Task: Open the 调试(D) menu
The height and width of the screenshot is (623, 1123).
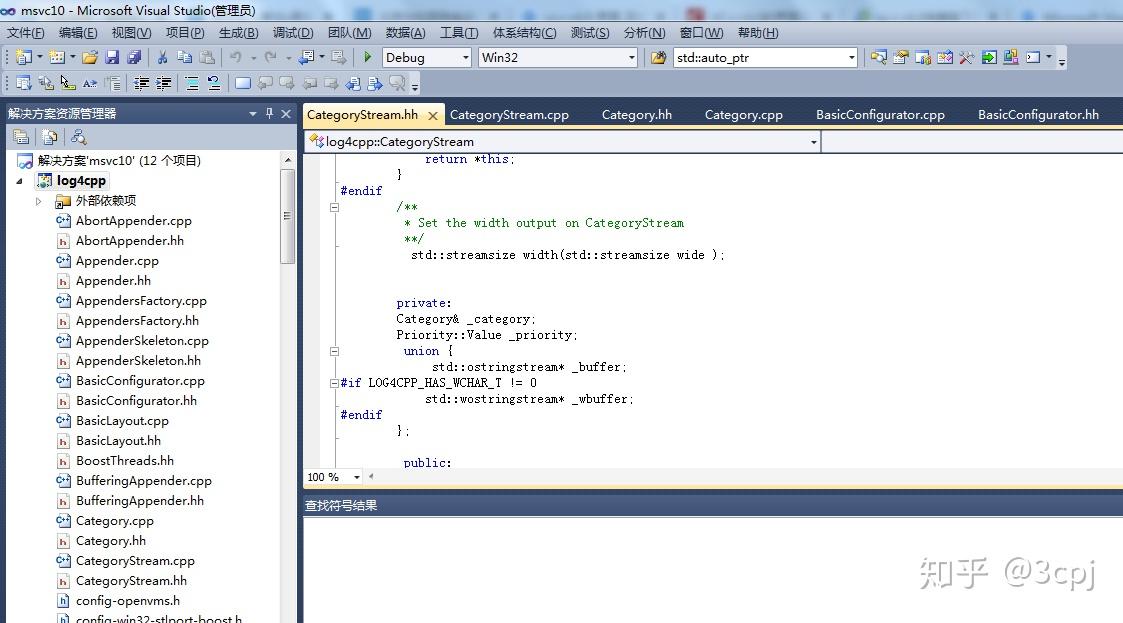Action: [292, 33]
